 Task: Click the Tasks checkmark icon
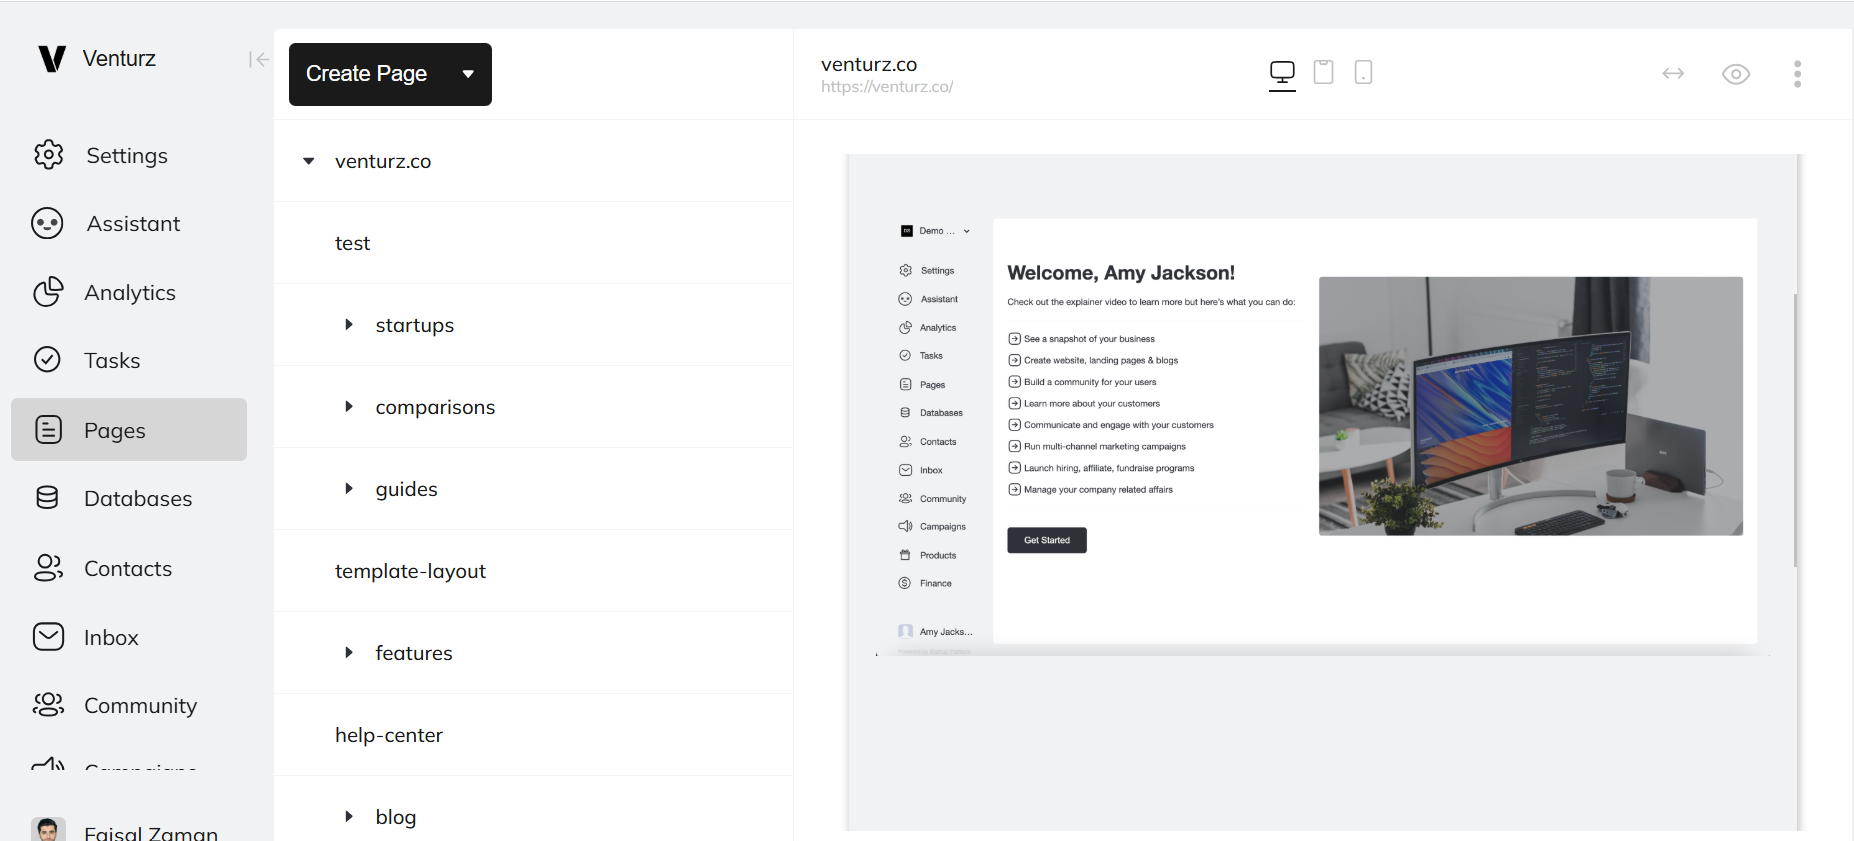pyautogui.click(x=47, y=360)
